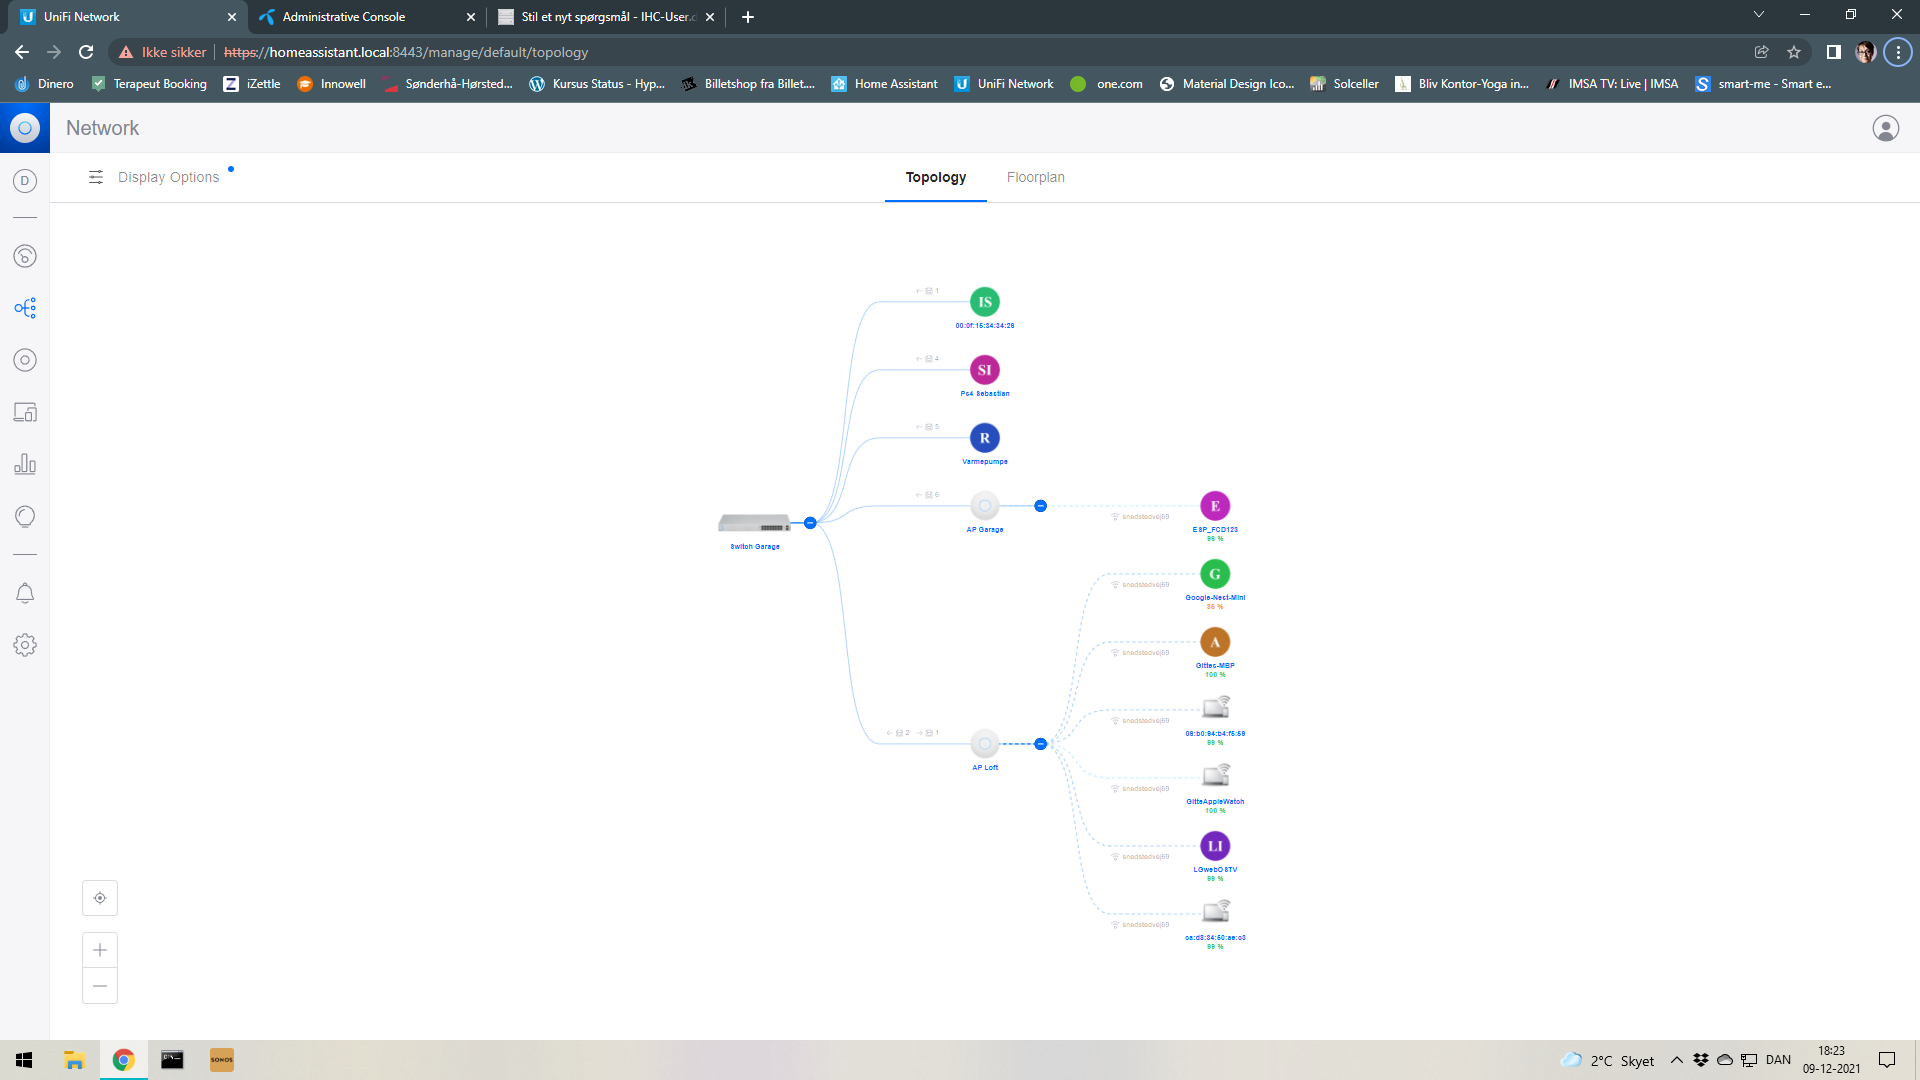Select the Google-Nest-Mini client node

[1215, 574]
